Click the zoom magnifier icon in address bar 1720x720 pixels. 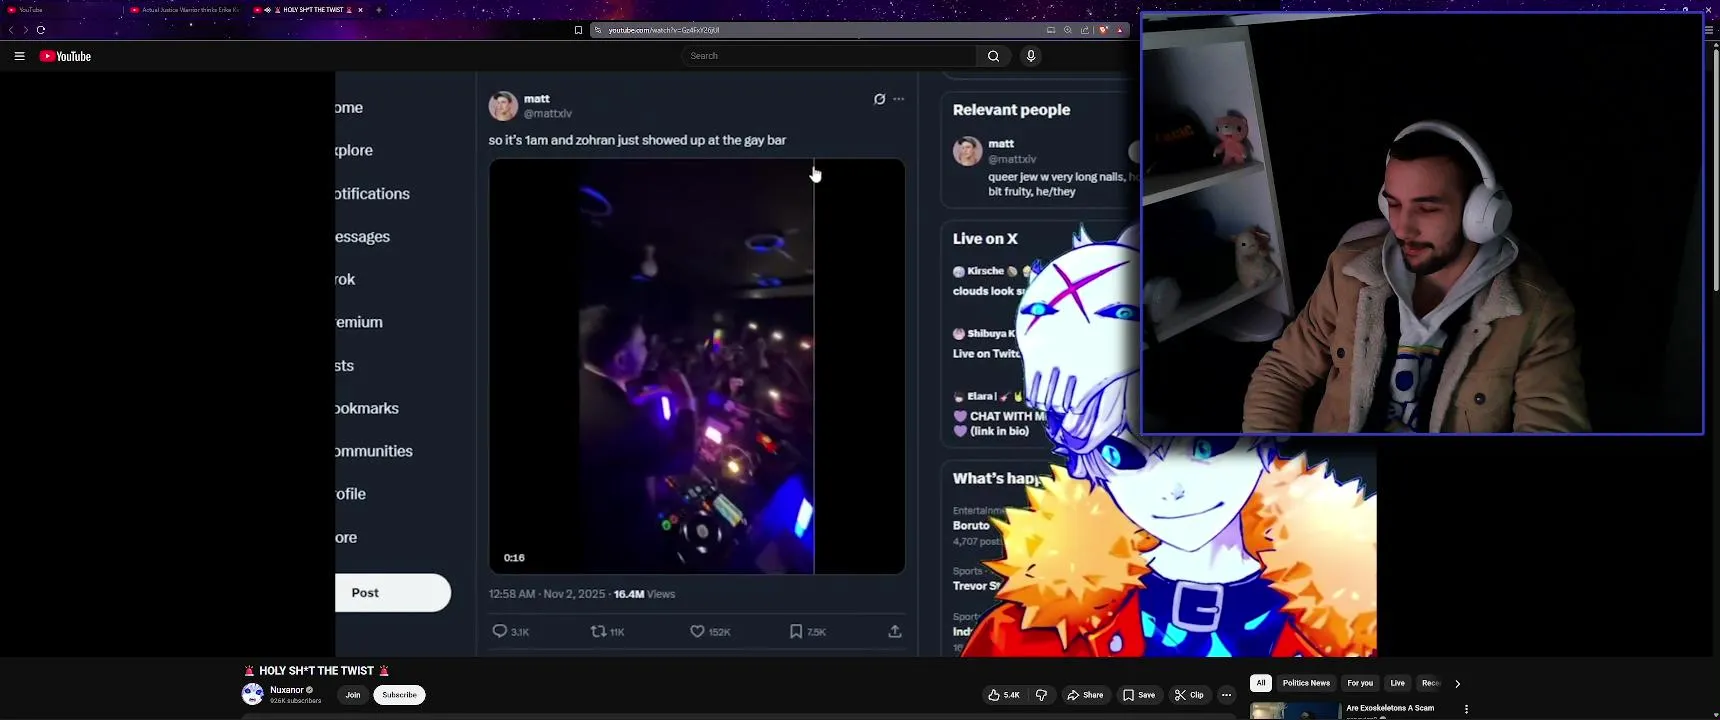pyautogui.click(x=1068, y=30)
